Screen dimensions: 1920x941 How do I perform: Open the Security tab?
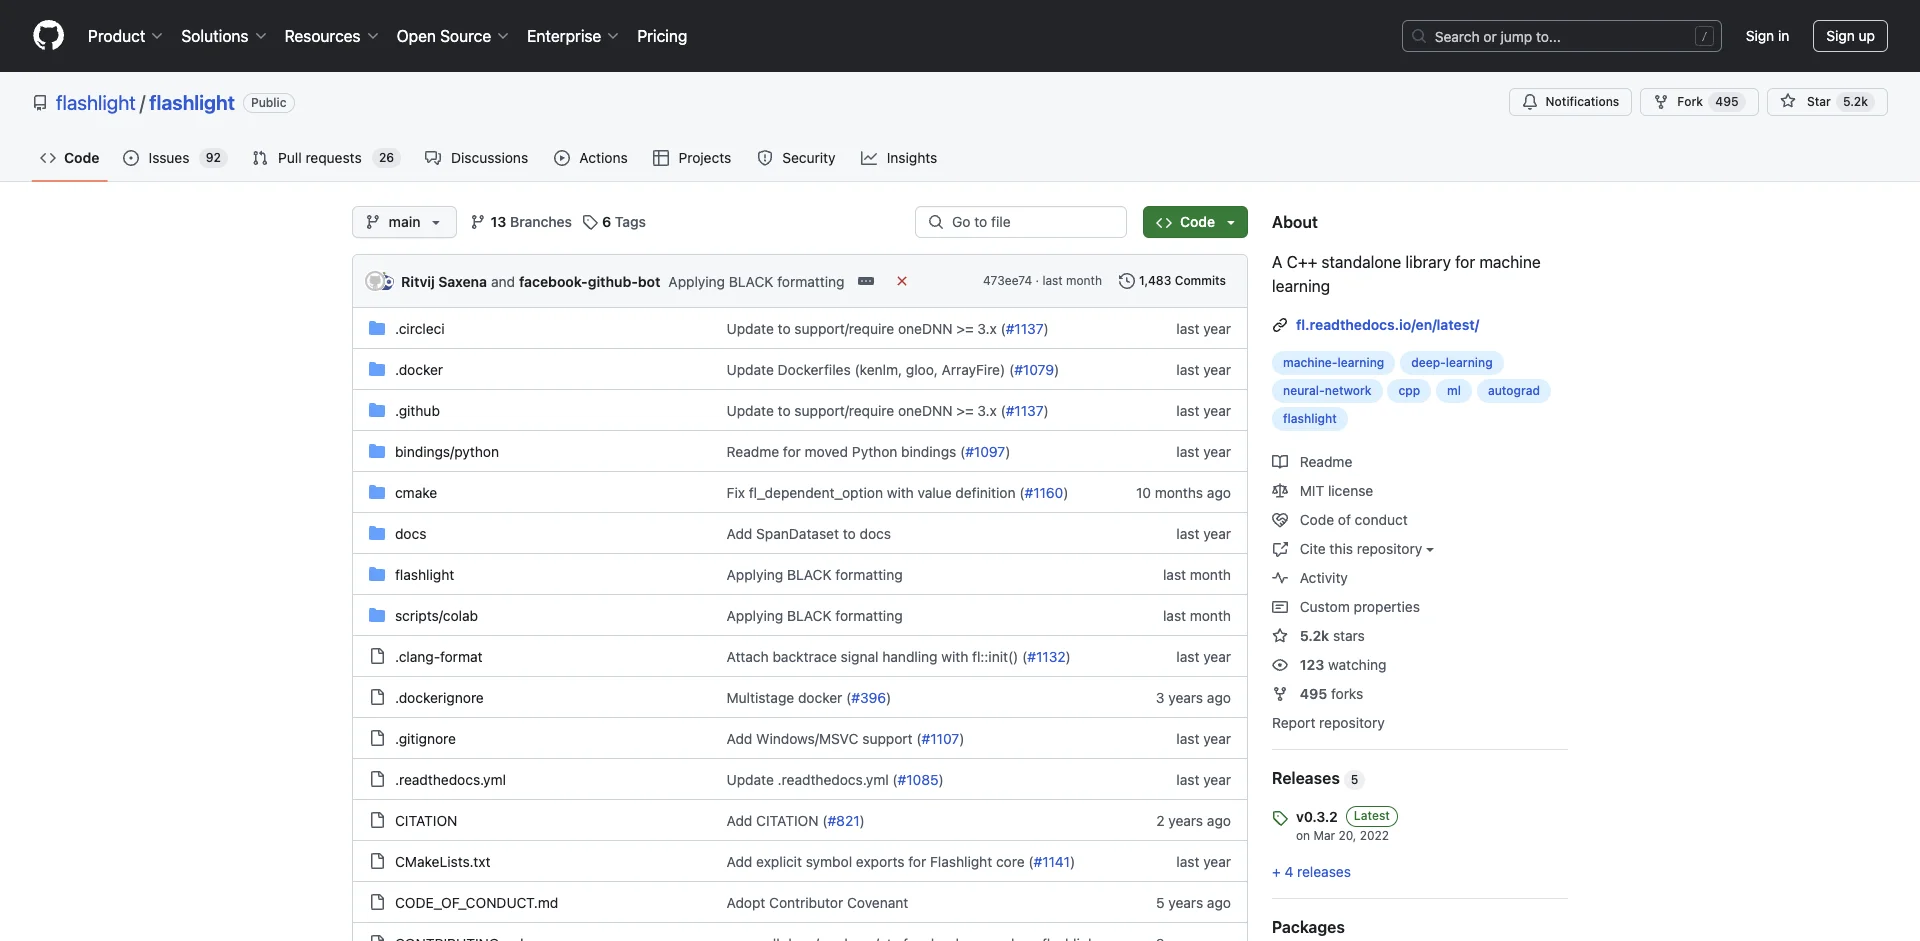796,158
